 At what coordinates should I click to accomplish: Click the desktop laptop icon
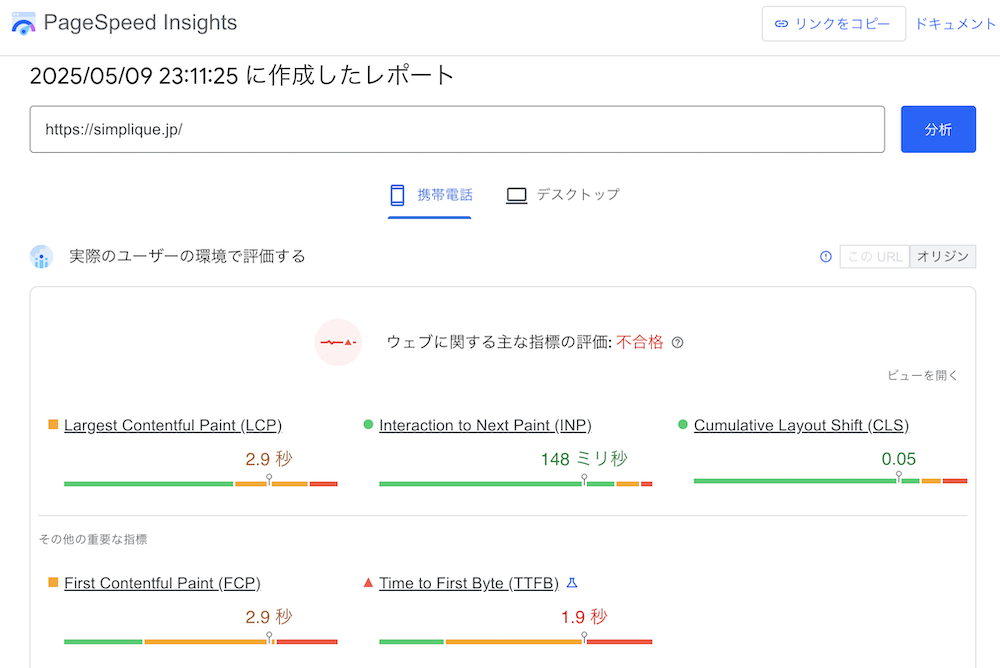pos(517,195)
